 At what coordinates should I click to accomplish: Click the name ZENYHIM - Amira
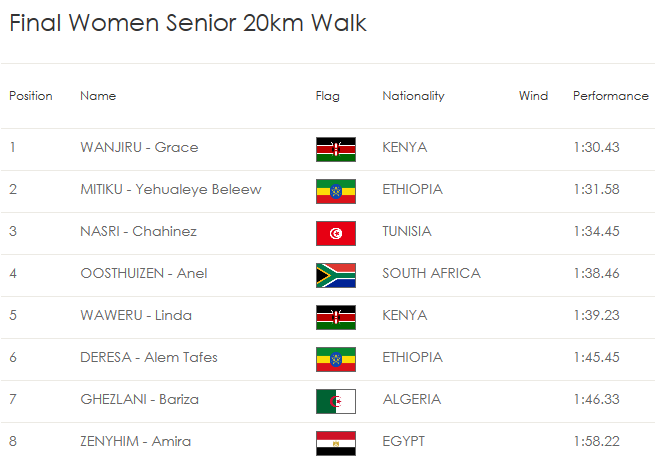135,441
